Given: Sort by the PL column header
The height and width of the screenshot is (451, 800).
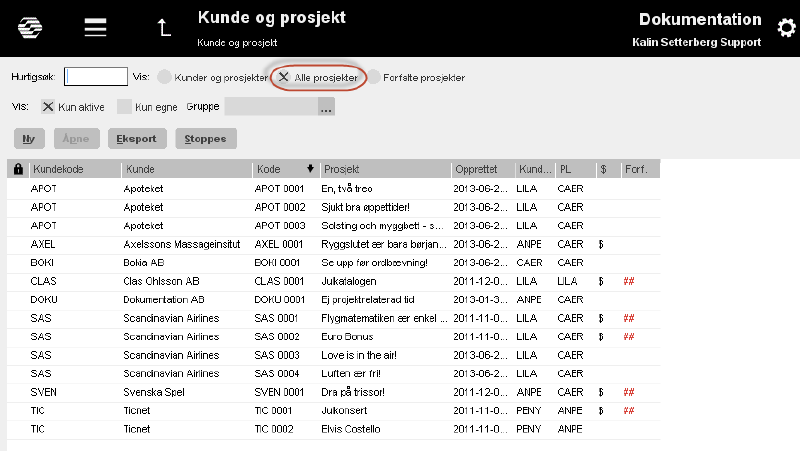Looking at the screenshot, I should (576, 169).
